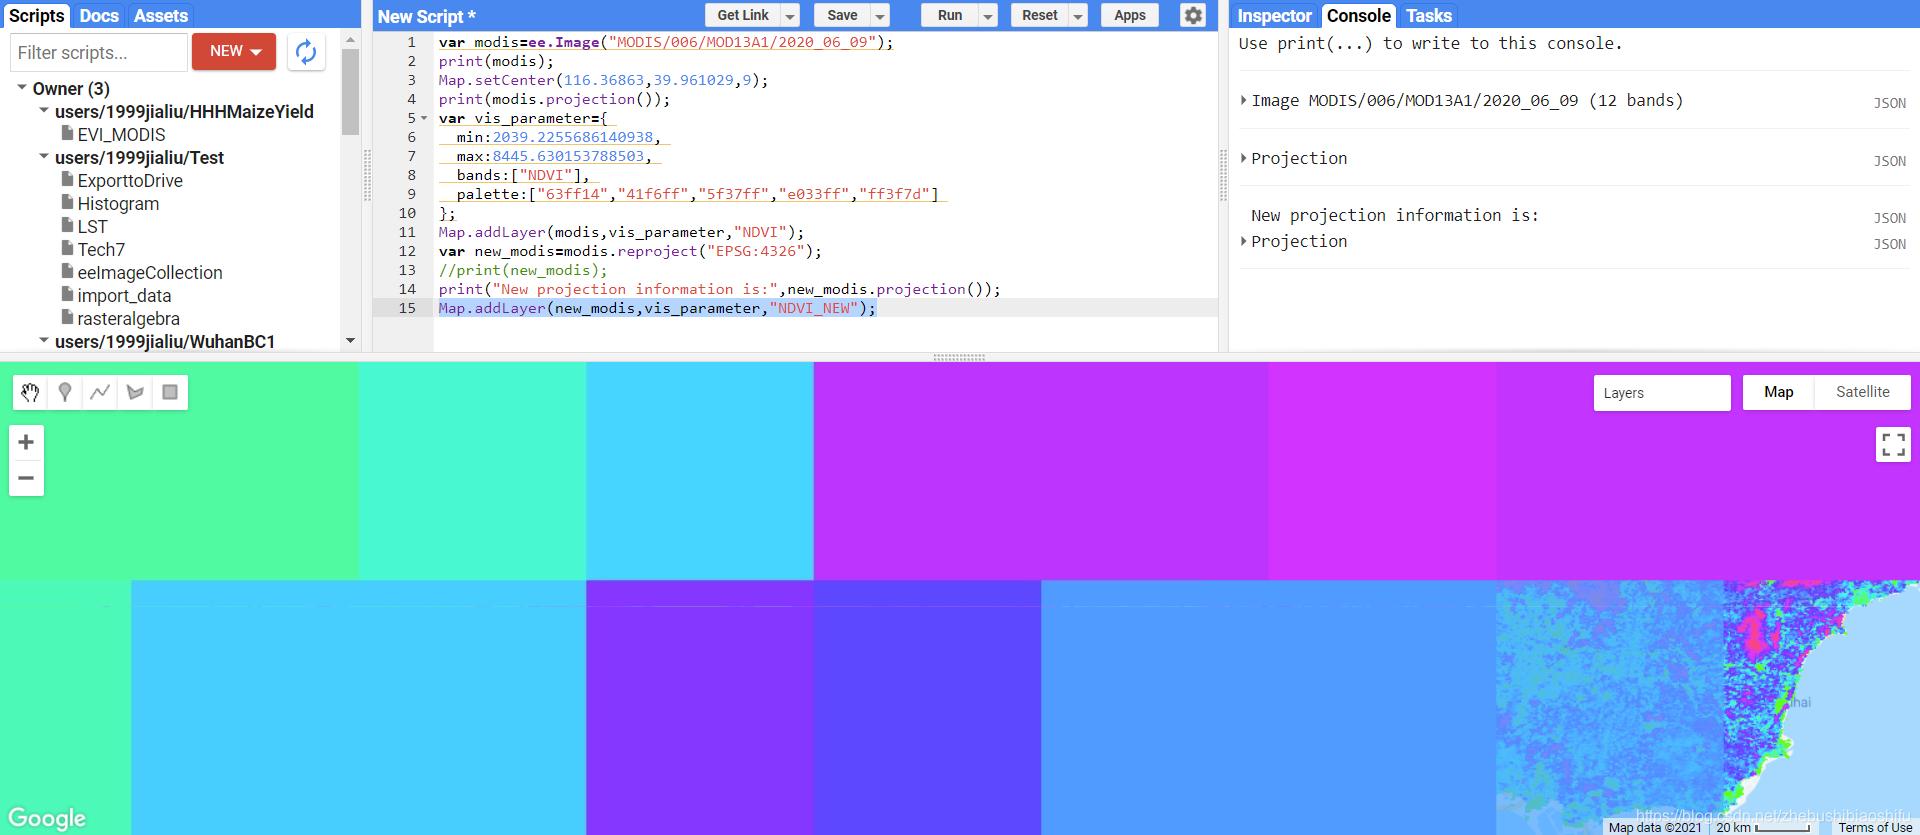Choose the draw line tool
This screenshot has height=835, width=1920.
coord(100,393)
